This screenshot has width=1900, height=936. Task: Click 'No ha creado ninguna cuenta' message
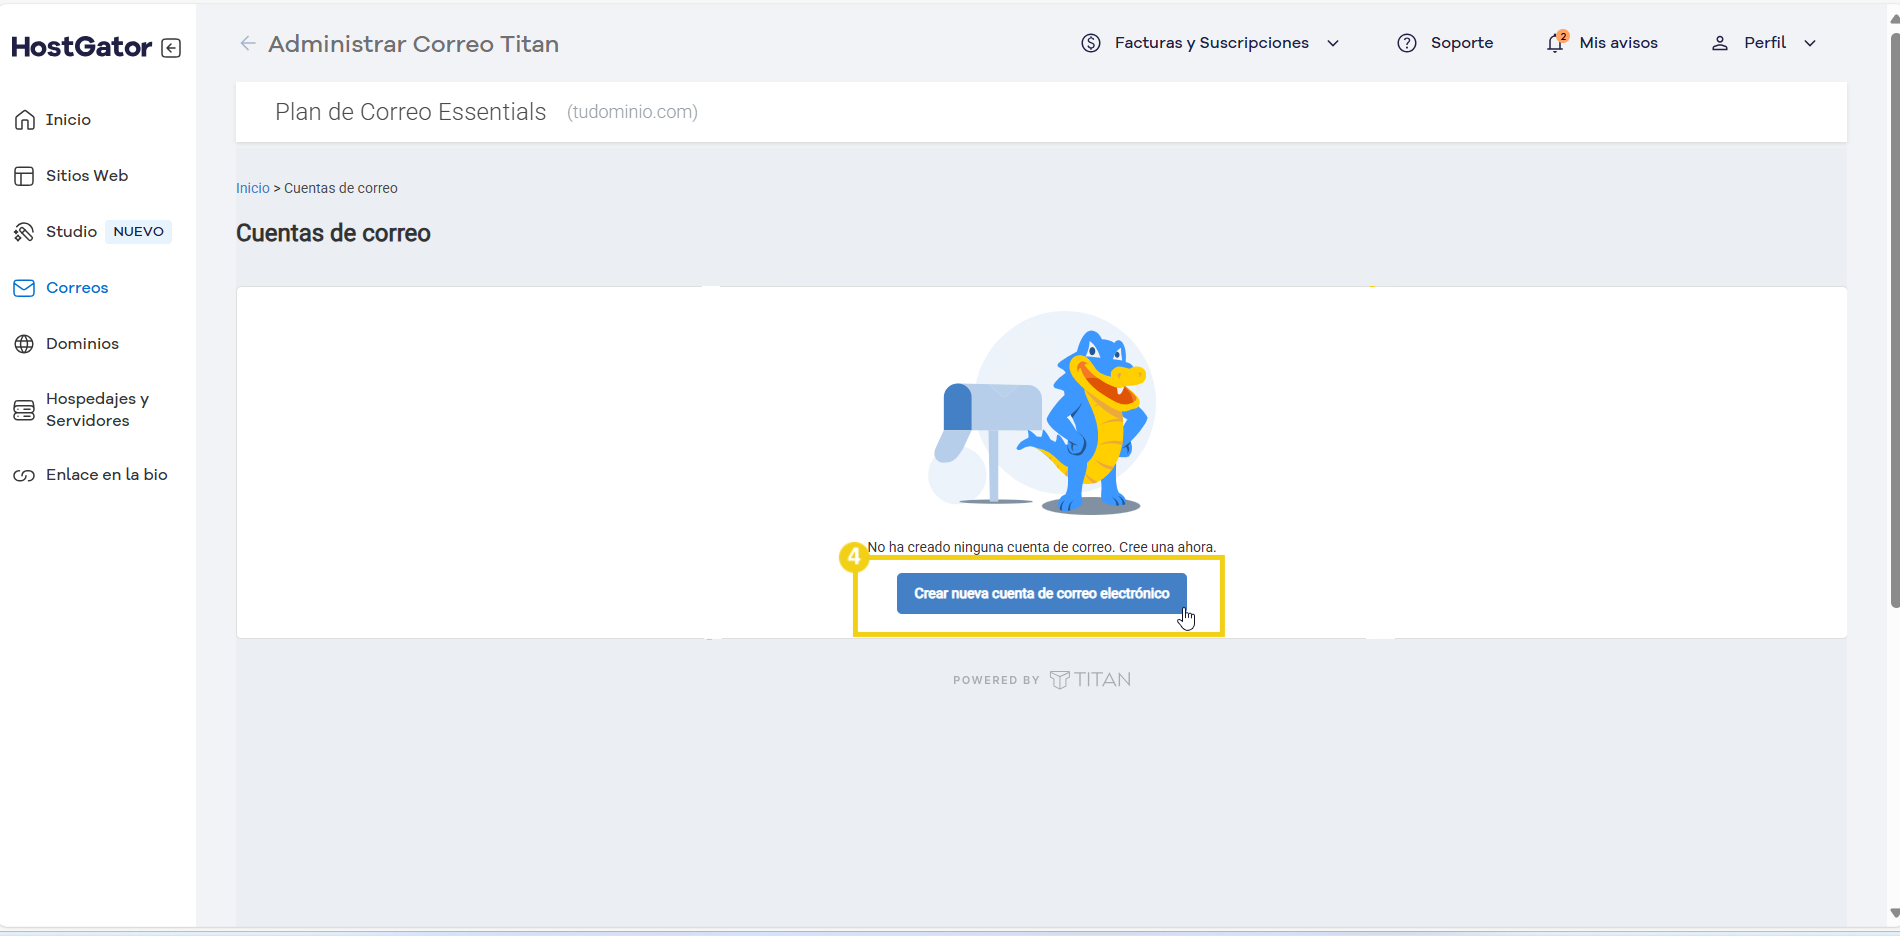tap(1041, 548)
